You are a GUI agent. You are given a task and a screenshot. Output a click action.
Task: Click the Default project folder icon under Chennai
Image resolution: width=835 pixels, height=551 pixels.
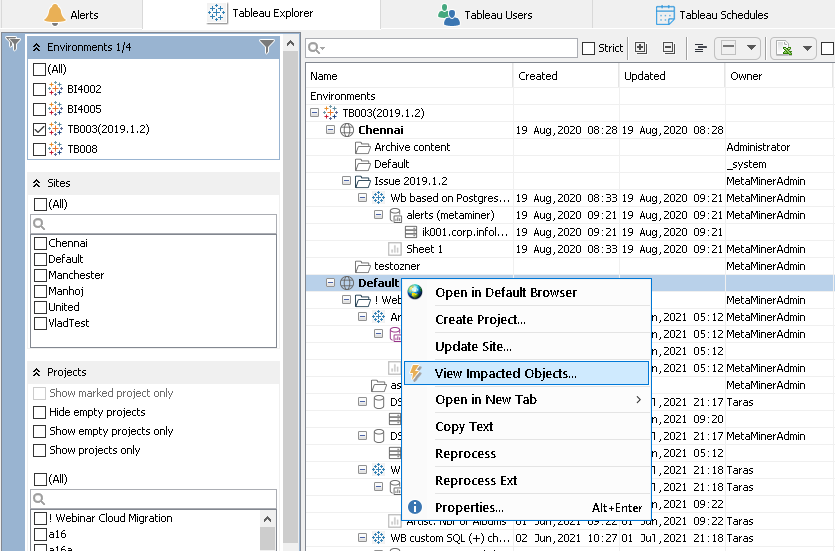coord(363,165)
